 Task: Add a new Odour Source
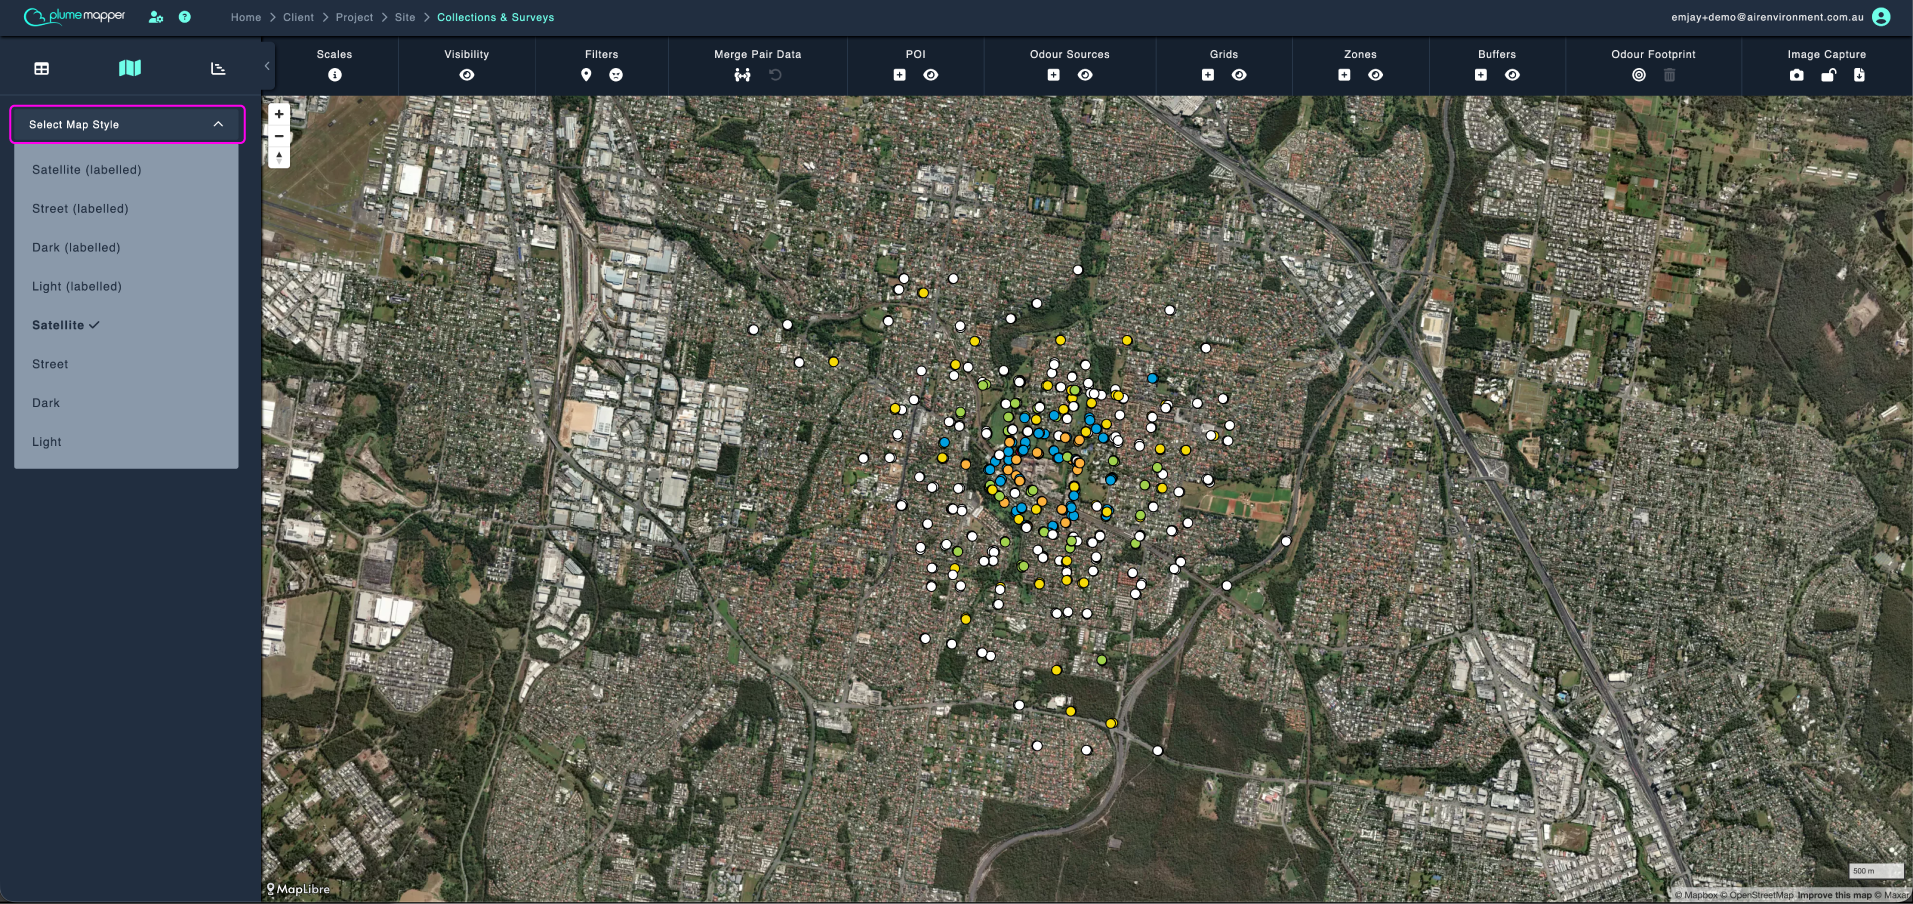click(1054, 75)
